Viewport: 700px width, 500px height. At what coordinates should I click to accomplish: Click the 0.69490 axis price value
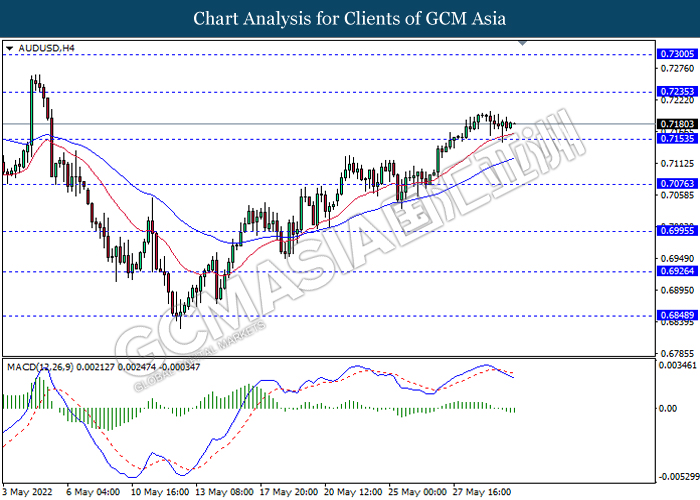[x=677, y=258]
